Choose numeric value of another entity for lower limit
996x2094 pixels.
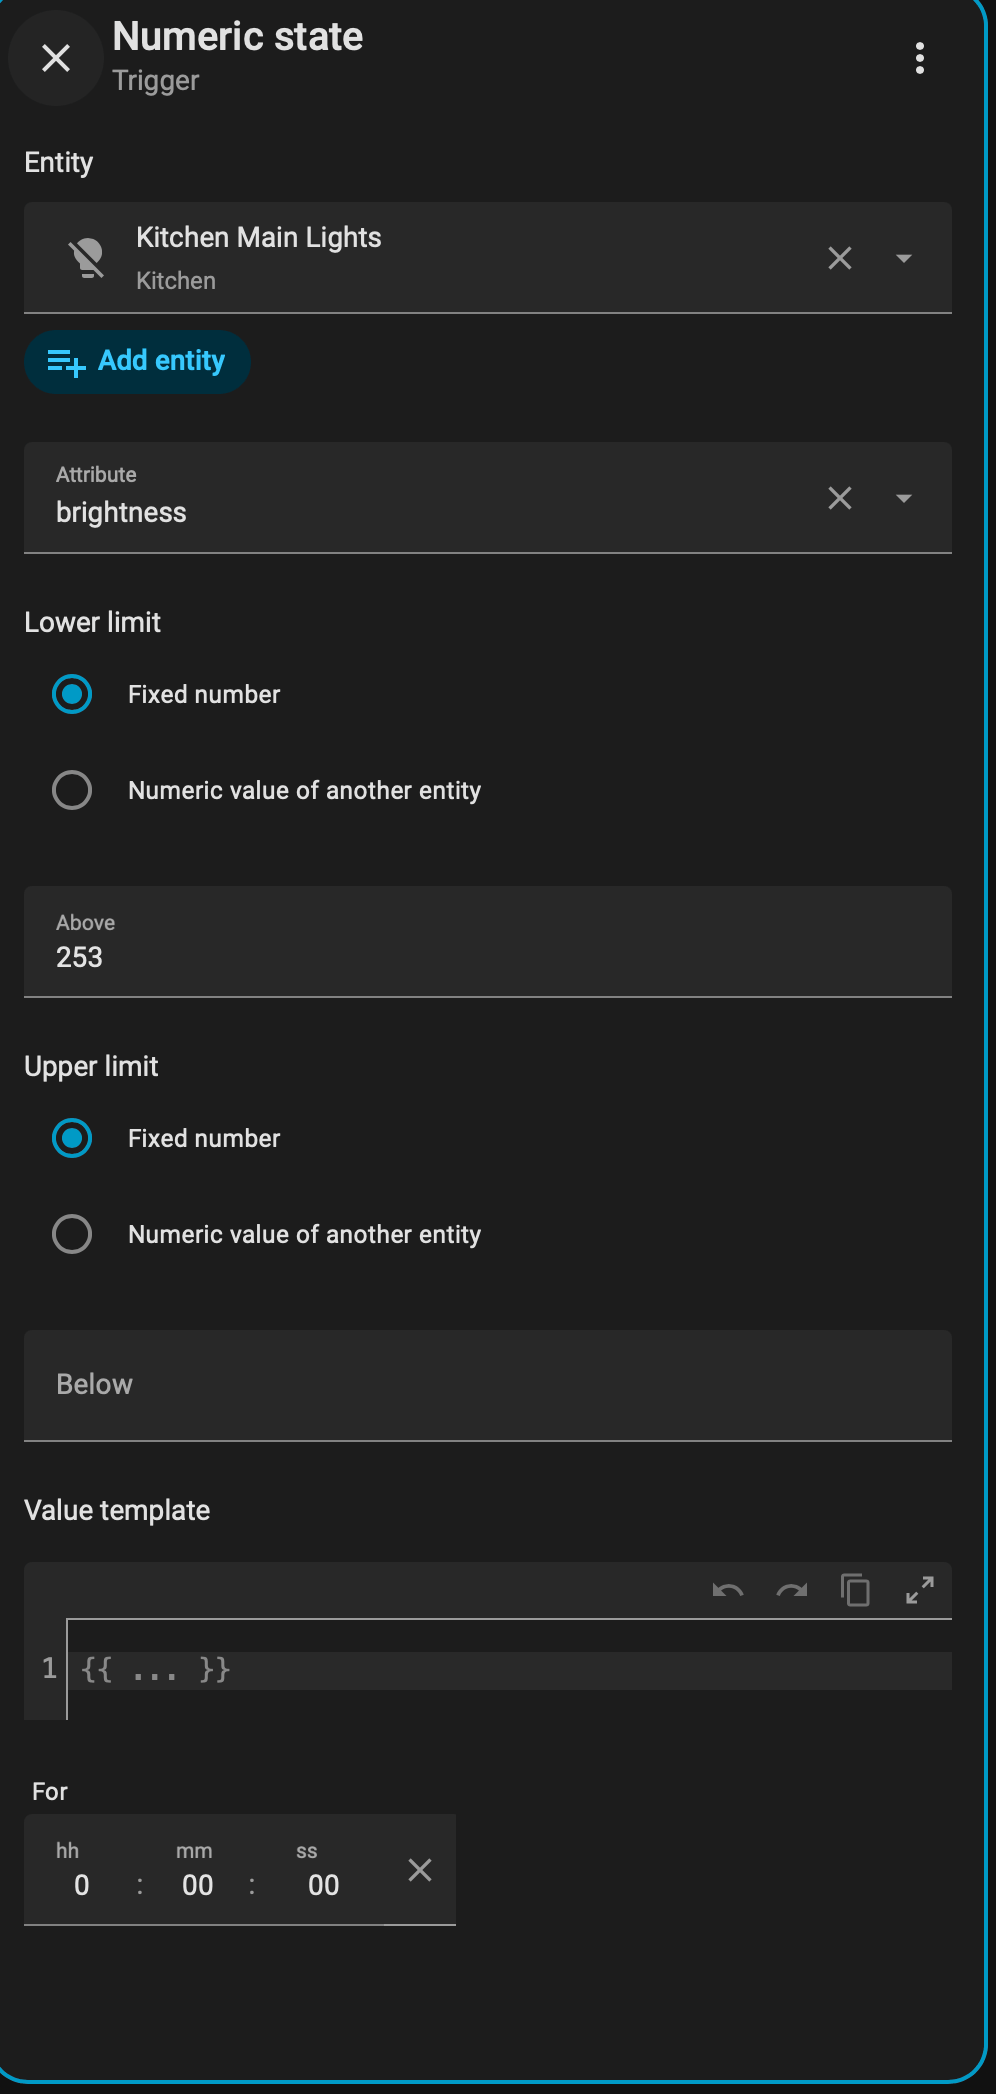pyautogui.click(x=71, y=791)
